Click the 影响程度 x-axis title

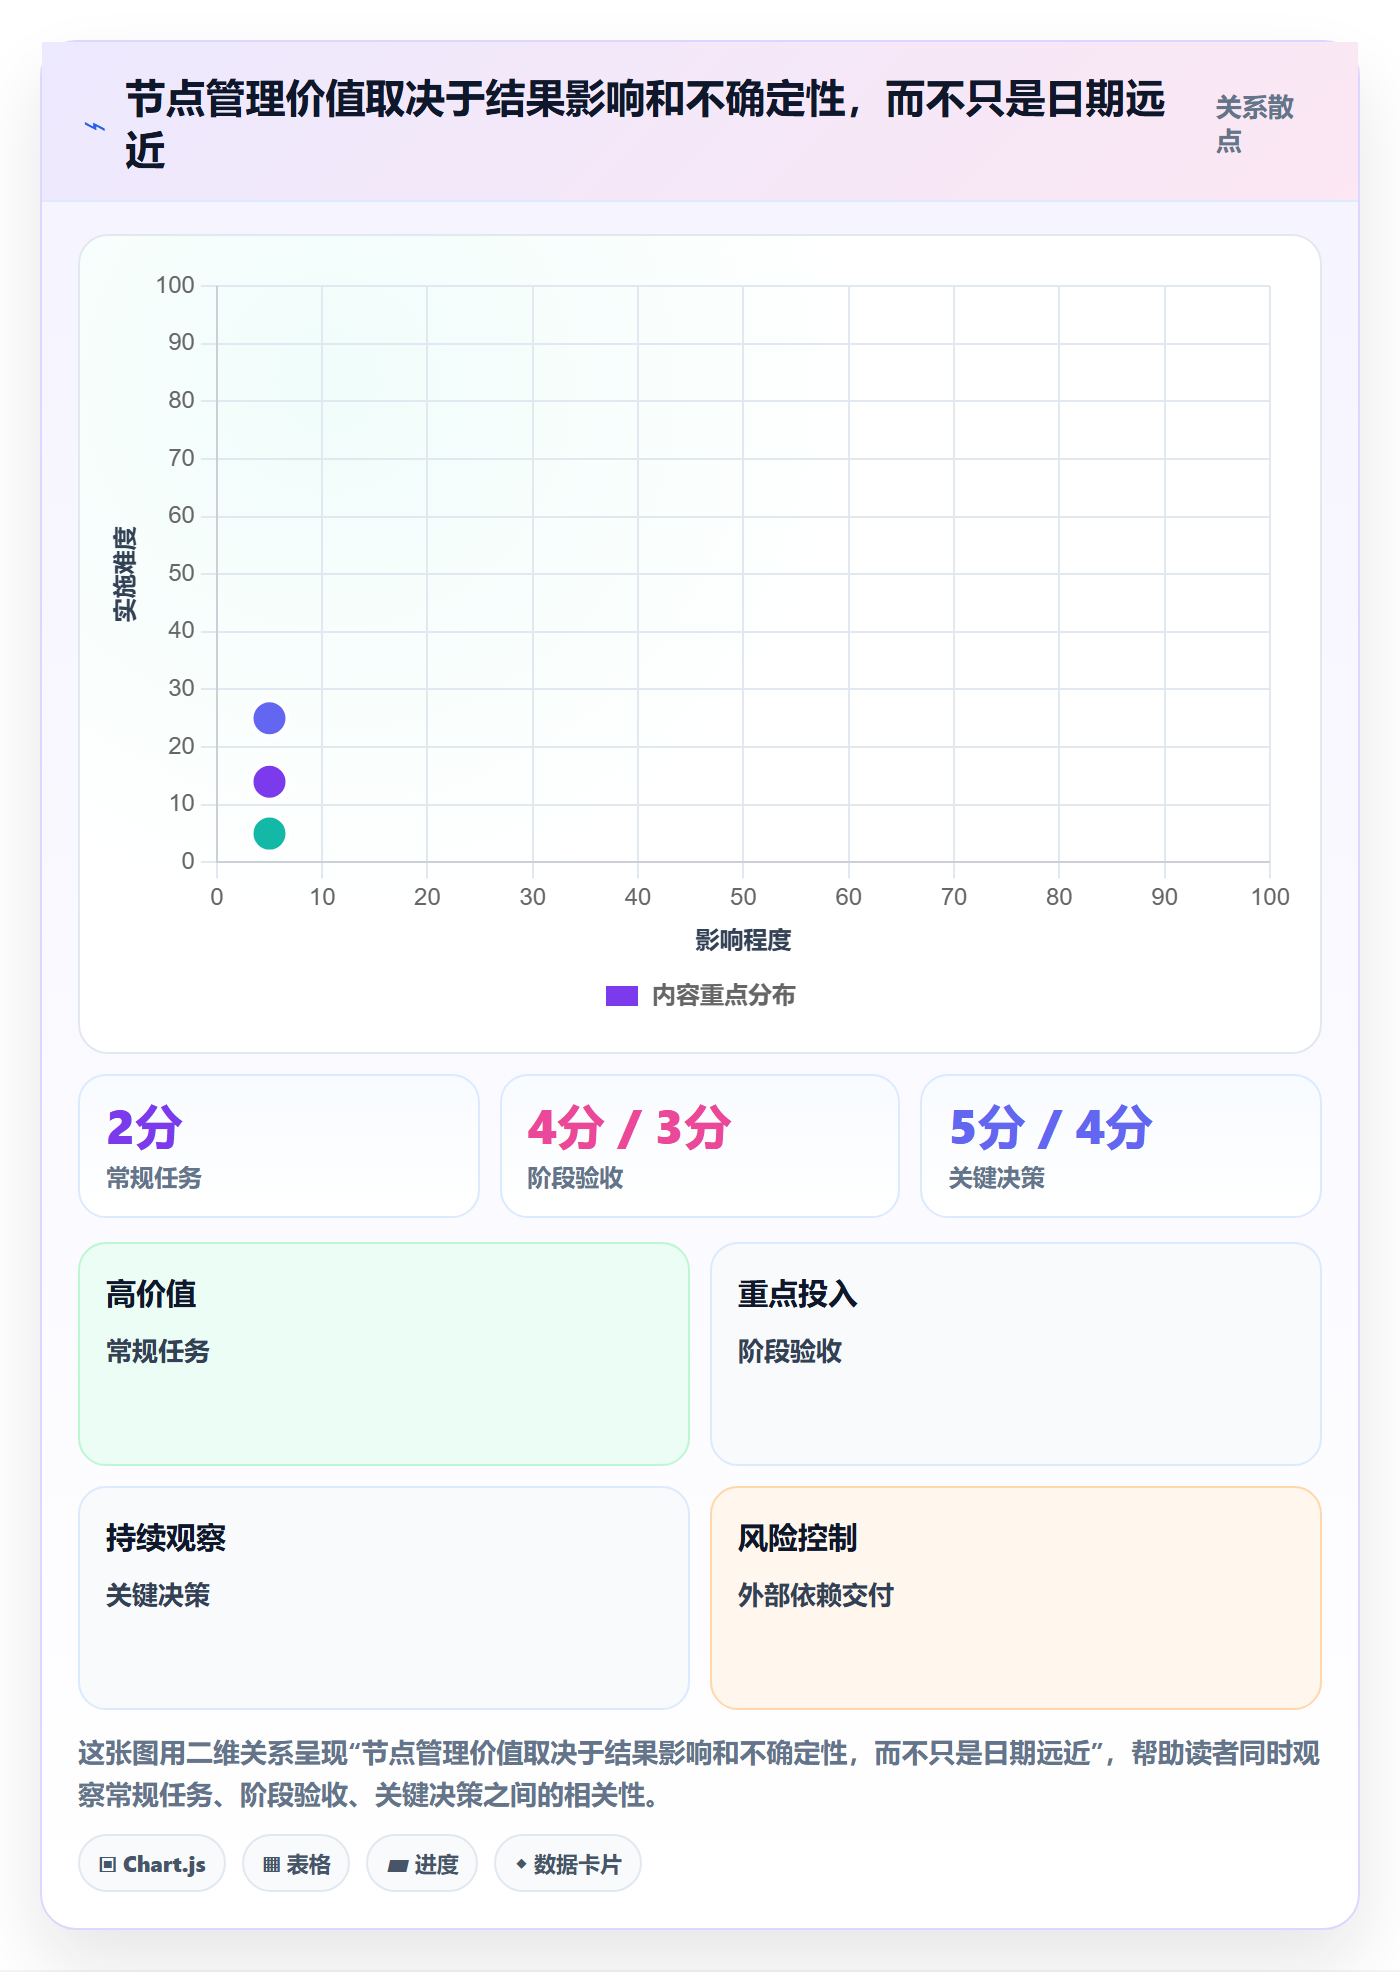pos(743,940)
